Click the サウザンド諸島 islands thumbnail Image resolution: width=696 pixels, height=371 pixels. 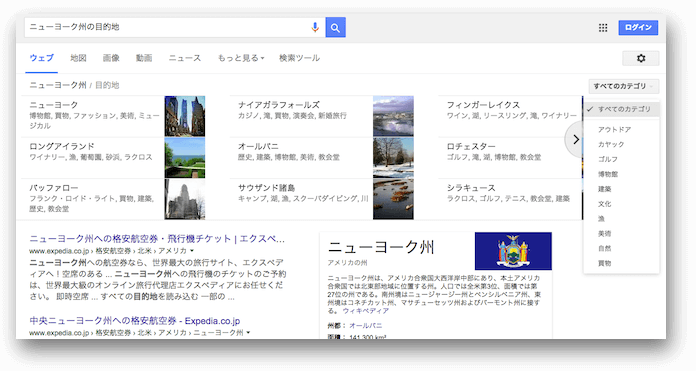tap(393, 199)
